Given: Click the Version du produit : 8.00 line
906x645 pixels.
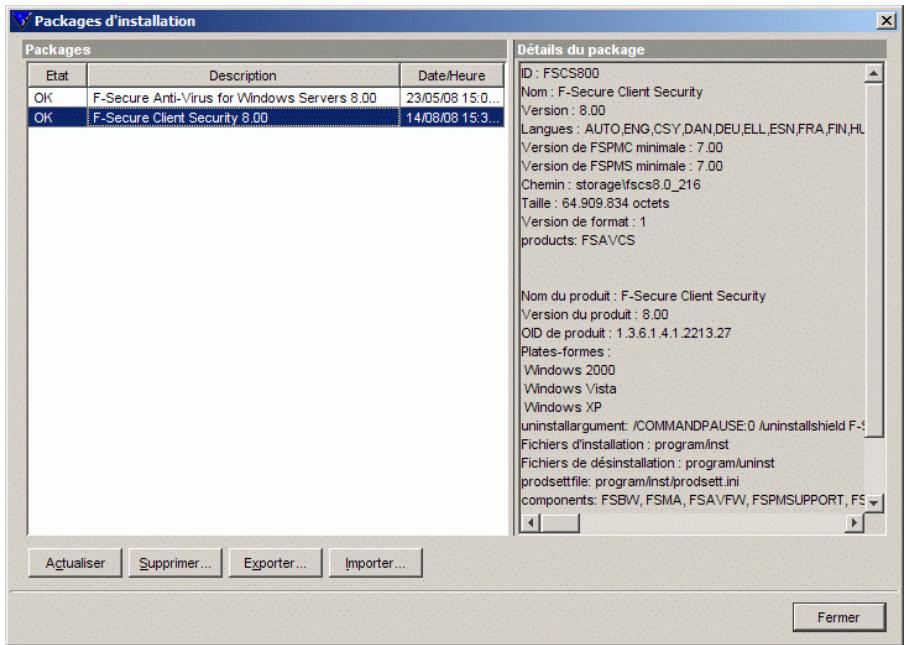Looking at the screenshot, I should (594, 314).
